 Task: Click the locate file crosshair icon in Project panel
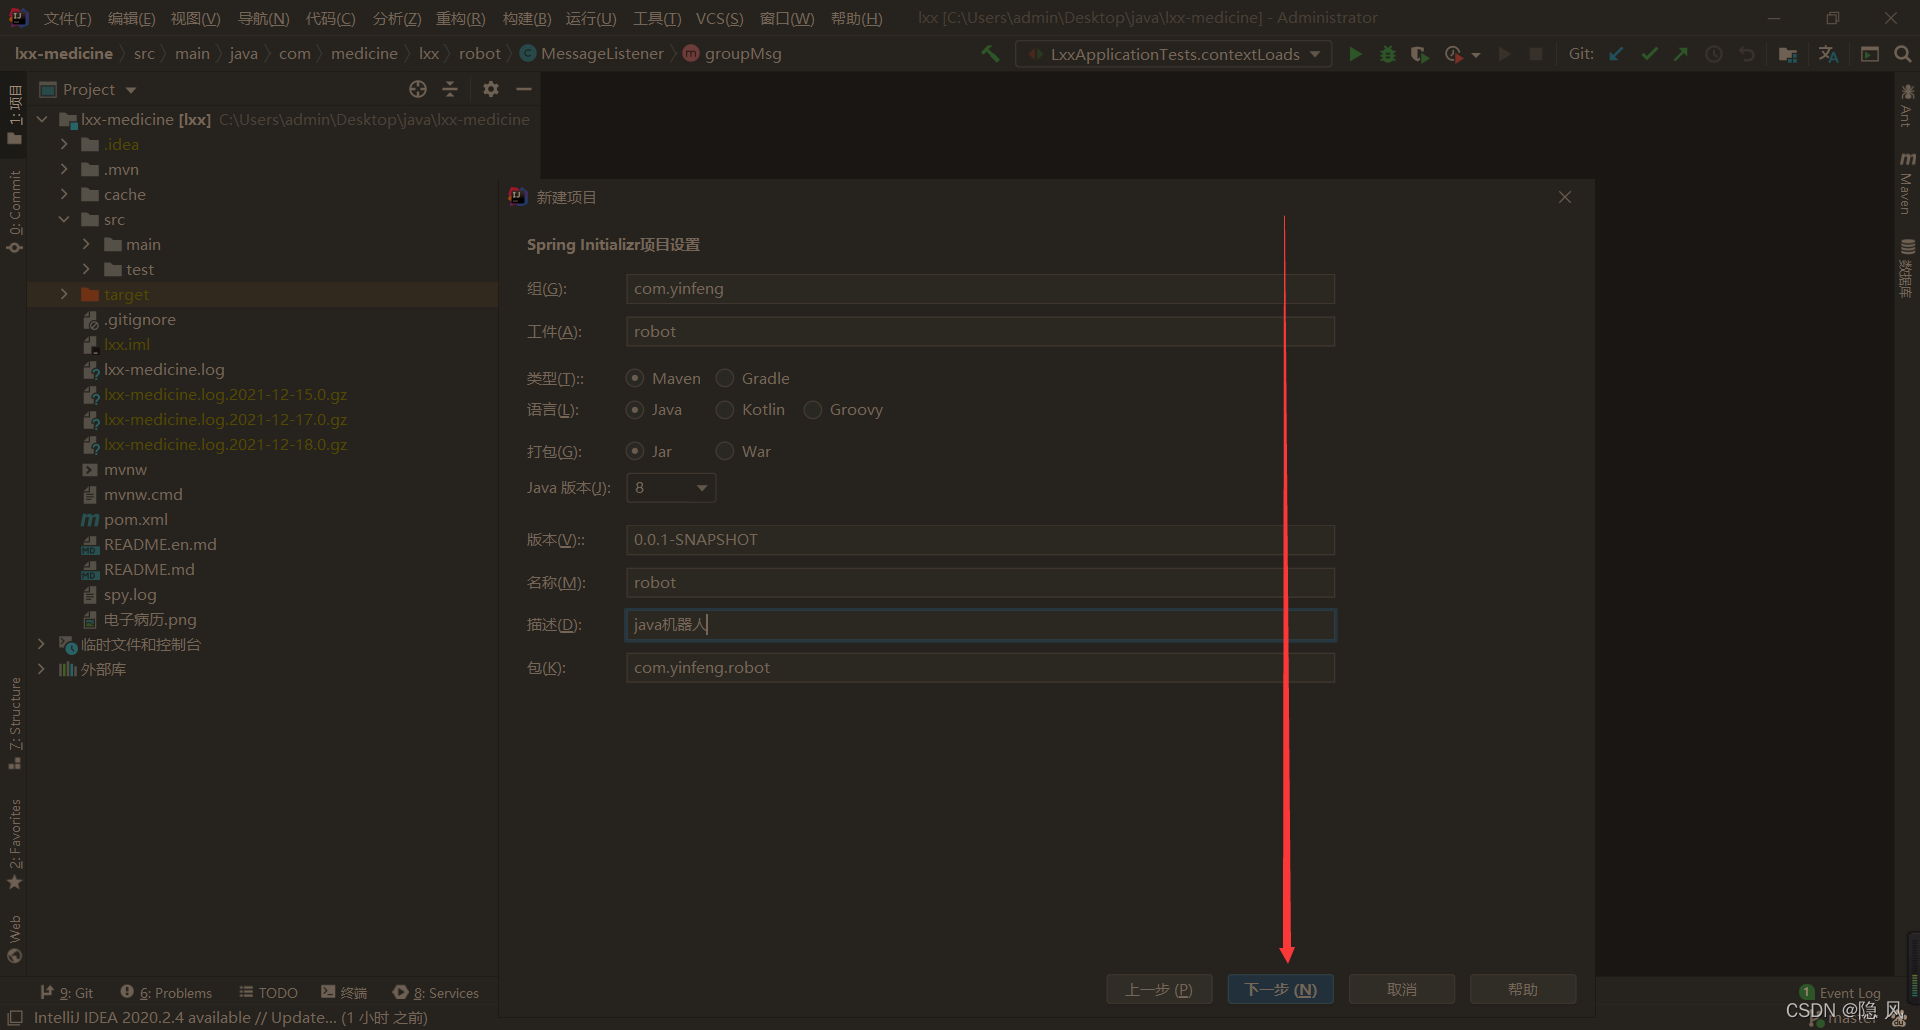tap(418, 89)
